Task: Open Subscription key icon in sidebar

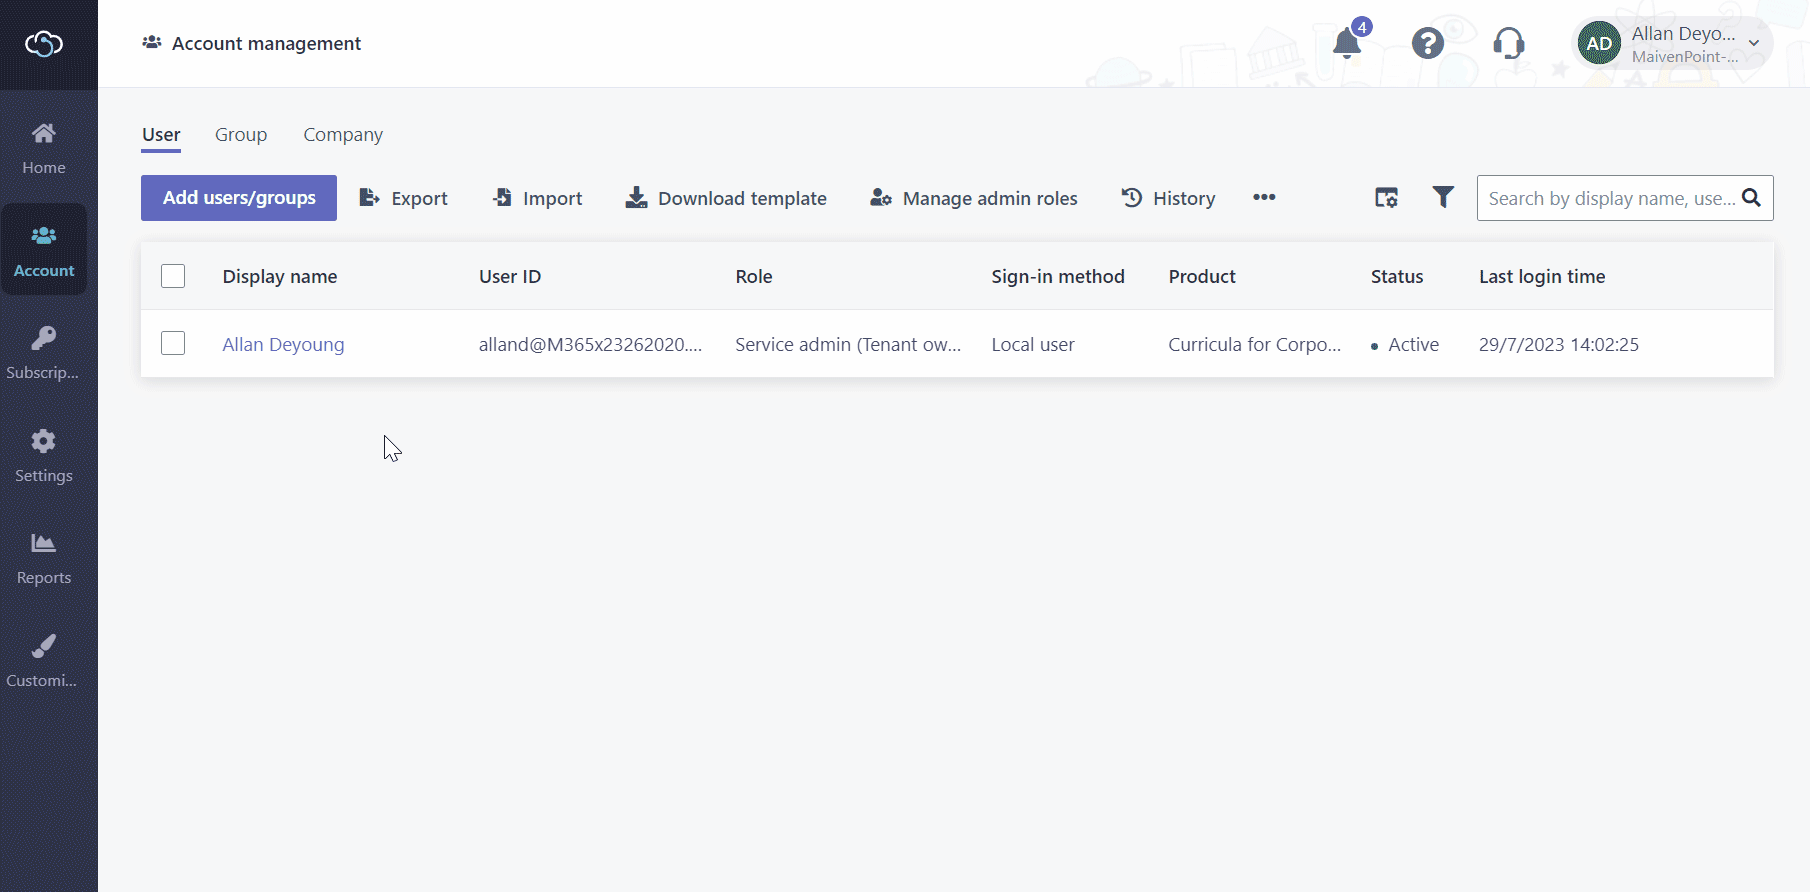Action: 44,337
